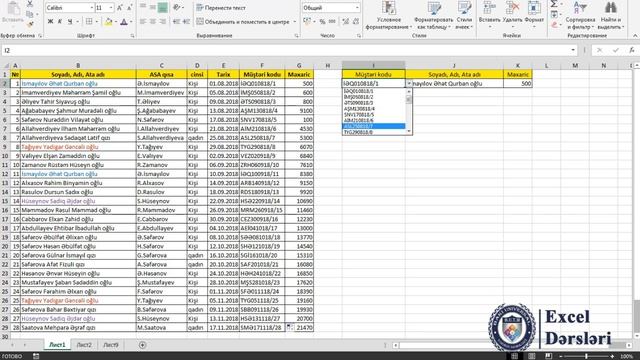Switch to the Лист2 sheet tab
The height and width of the screenshot is (360, 640).
pos(84,345)
